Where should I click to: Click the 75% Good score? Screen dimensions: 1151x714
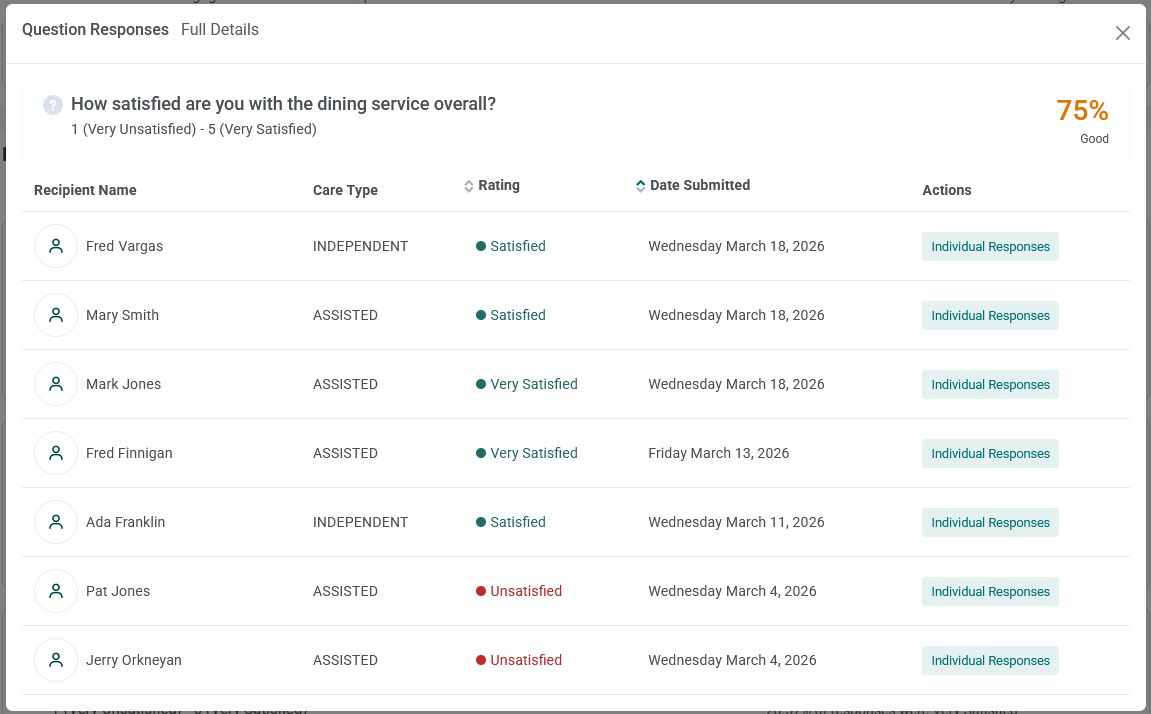1083,121
